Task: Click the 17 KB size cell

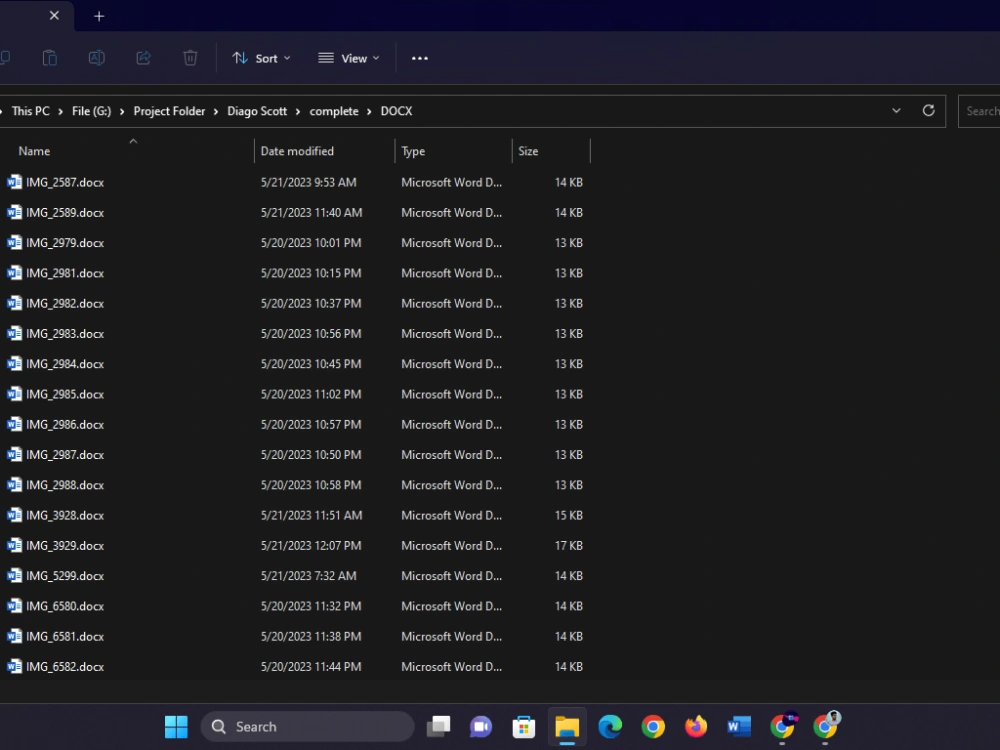Action: point(568,546)
